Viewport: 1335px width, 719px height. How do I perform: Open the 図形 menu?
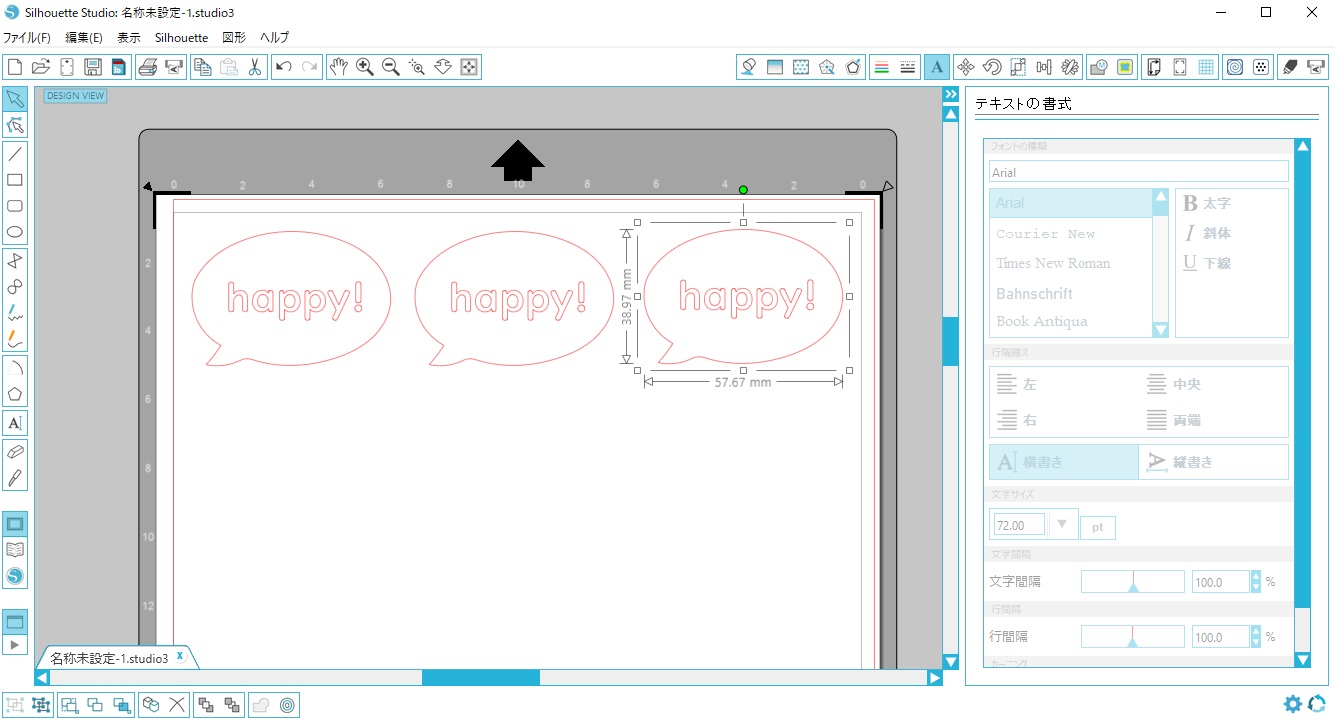(x=233, y=38)
